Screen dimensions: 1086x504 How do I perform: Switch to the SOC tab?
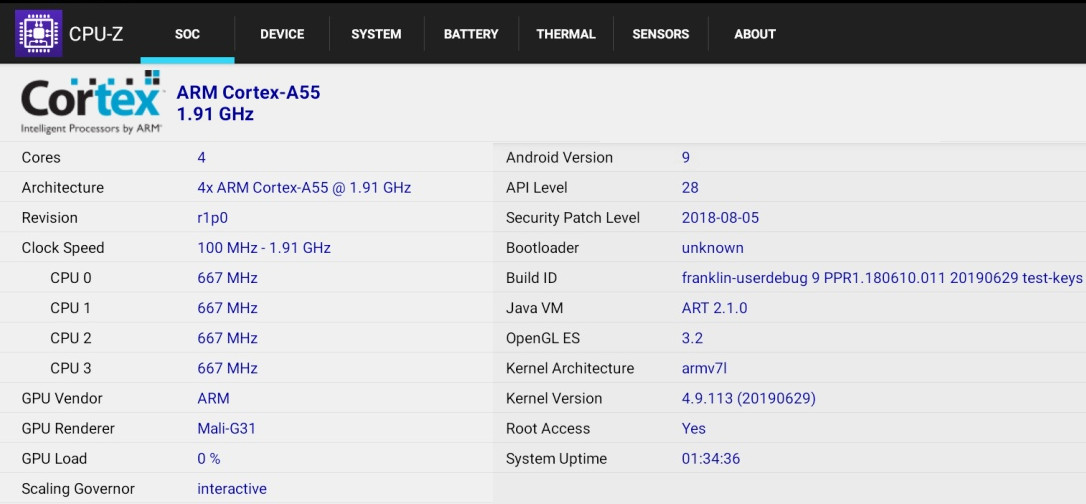pyautogui.click(x=187, y=34)
